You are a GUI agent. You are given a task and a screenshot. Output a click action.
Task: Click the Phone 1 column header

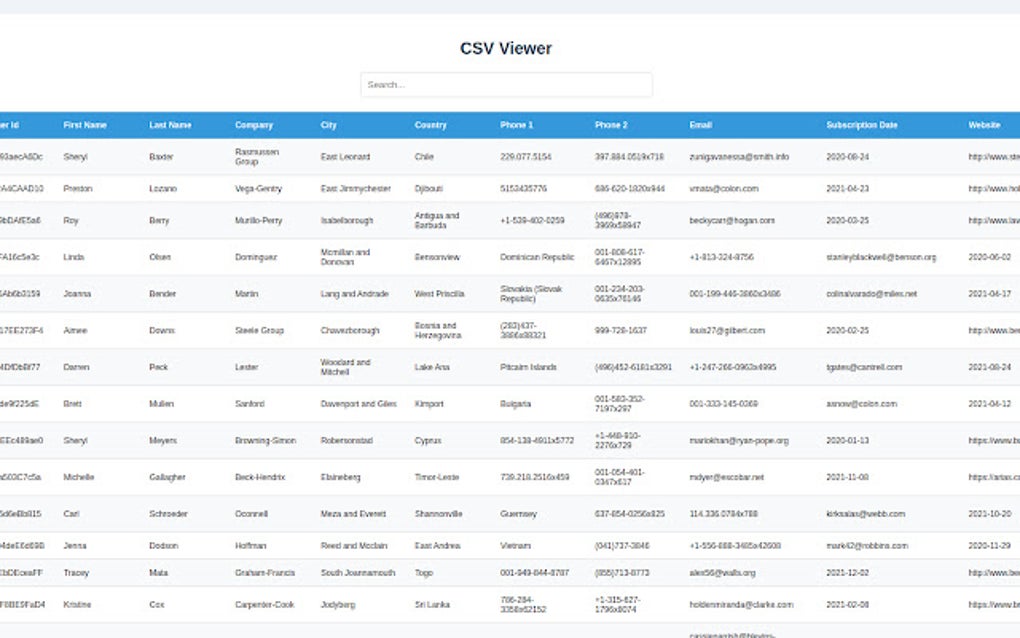517,125
